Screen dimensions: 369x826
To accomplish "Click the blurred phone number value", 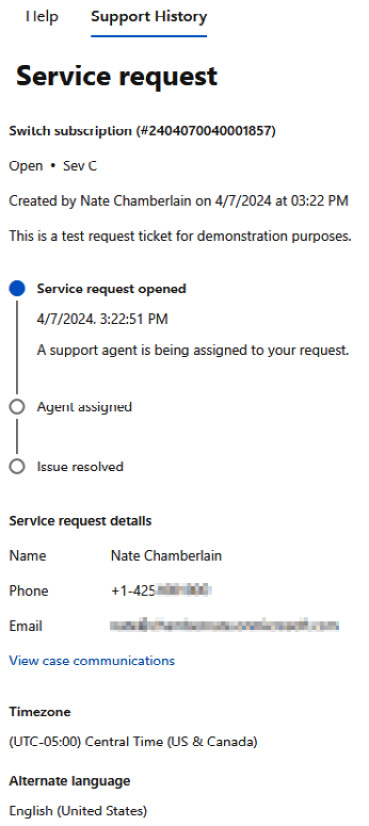I will pyautogui.click(x=161, y=591).
